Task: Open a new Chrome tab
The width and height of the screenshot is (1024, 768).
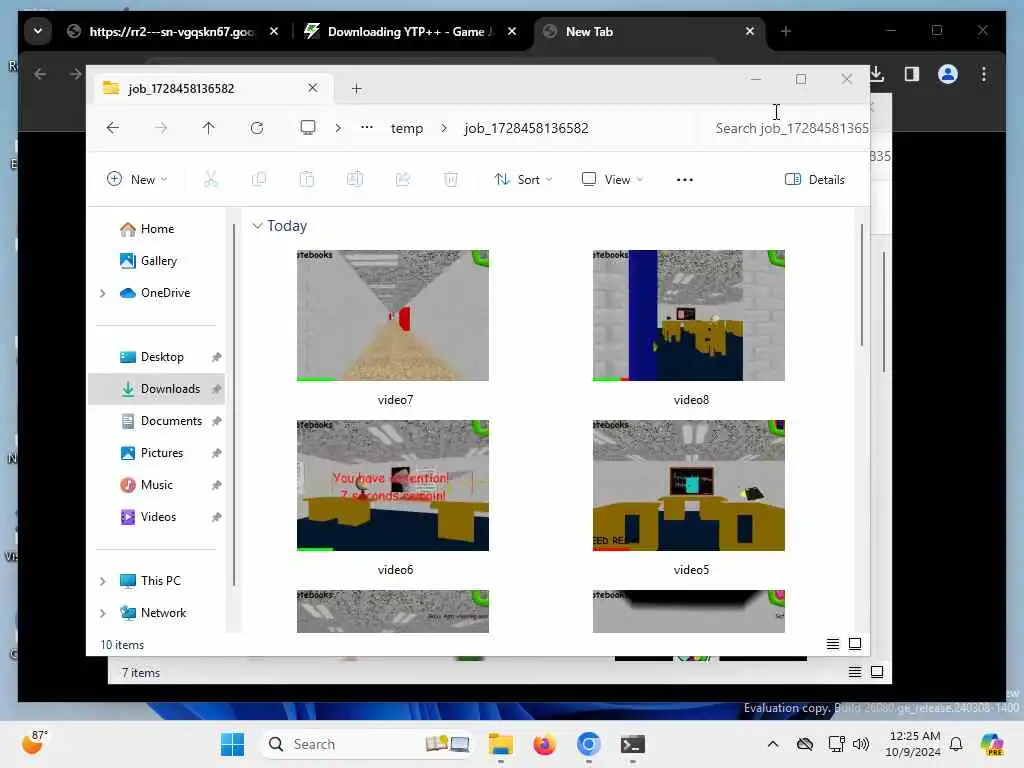Action: coord(786,31)
